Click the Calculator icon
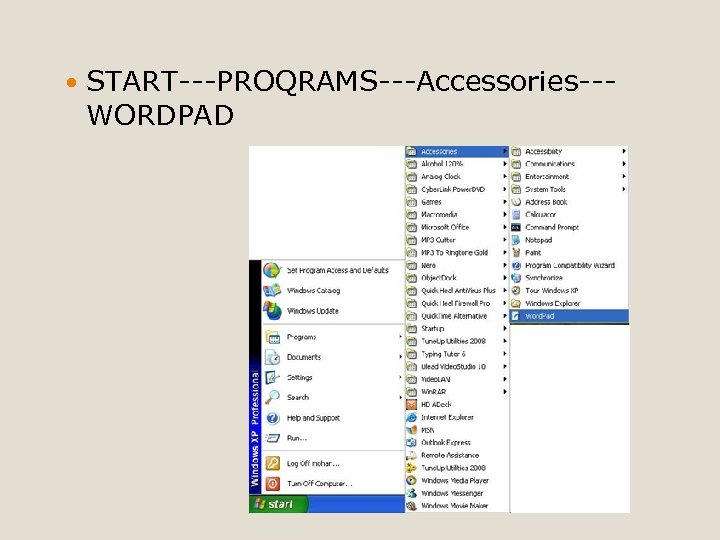 point(516,214)
